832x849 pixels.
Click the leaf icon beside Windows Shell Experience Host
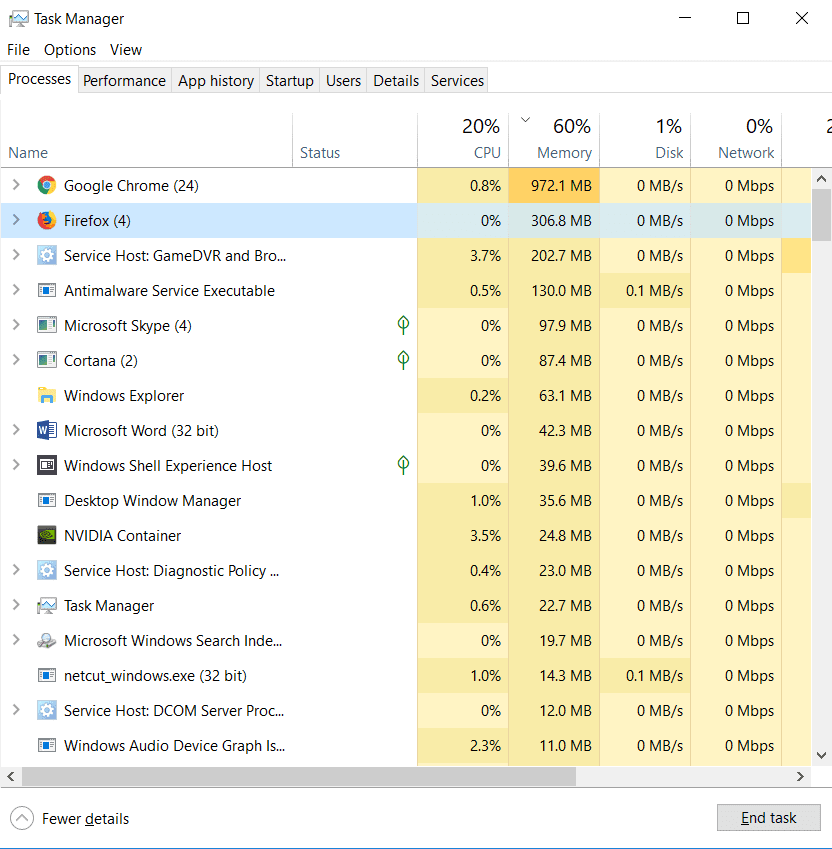coord(403,465)
